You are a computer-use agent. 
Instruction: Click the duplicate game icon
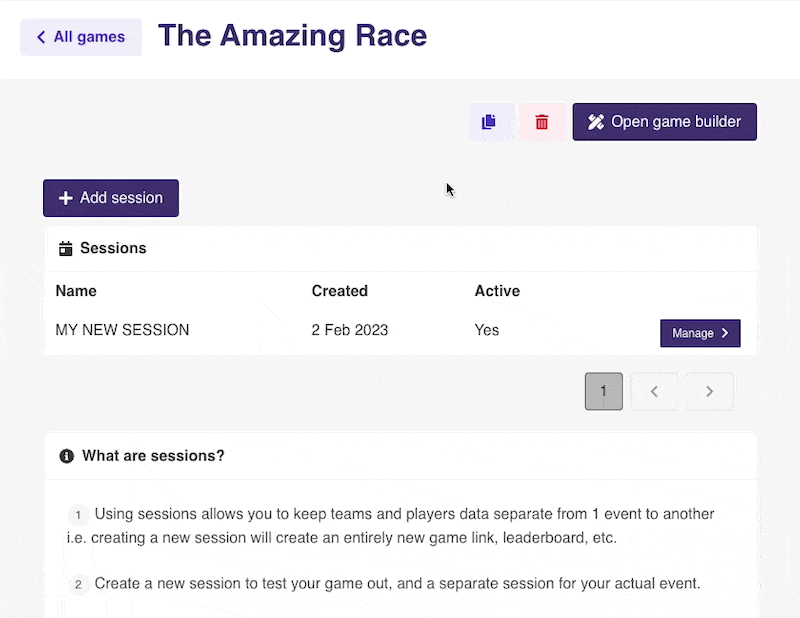click(x=490, y=121)
